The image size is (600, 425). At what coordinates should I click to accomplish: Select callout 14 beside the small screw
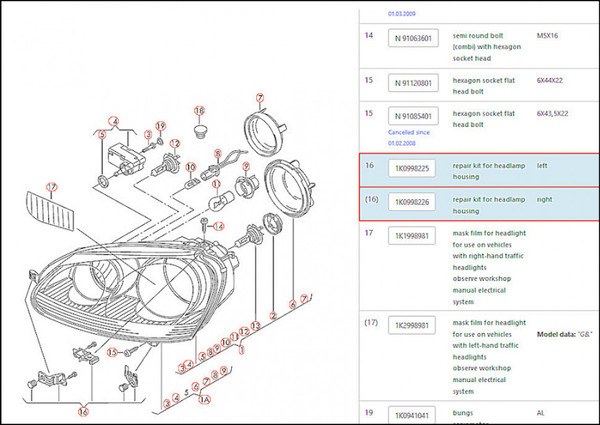[x=218, y=226]
